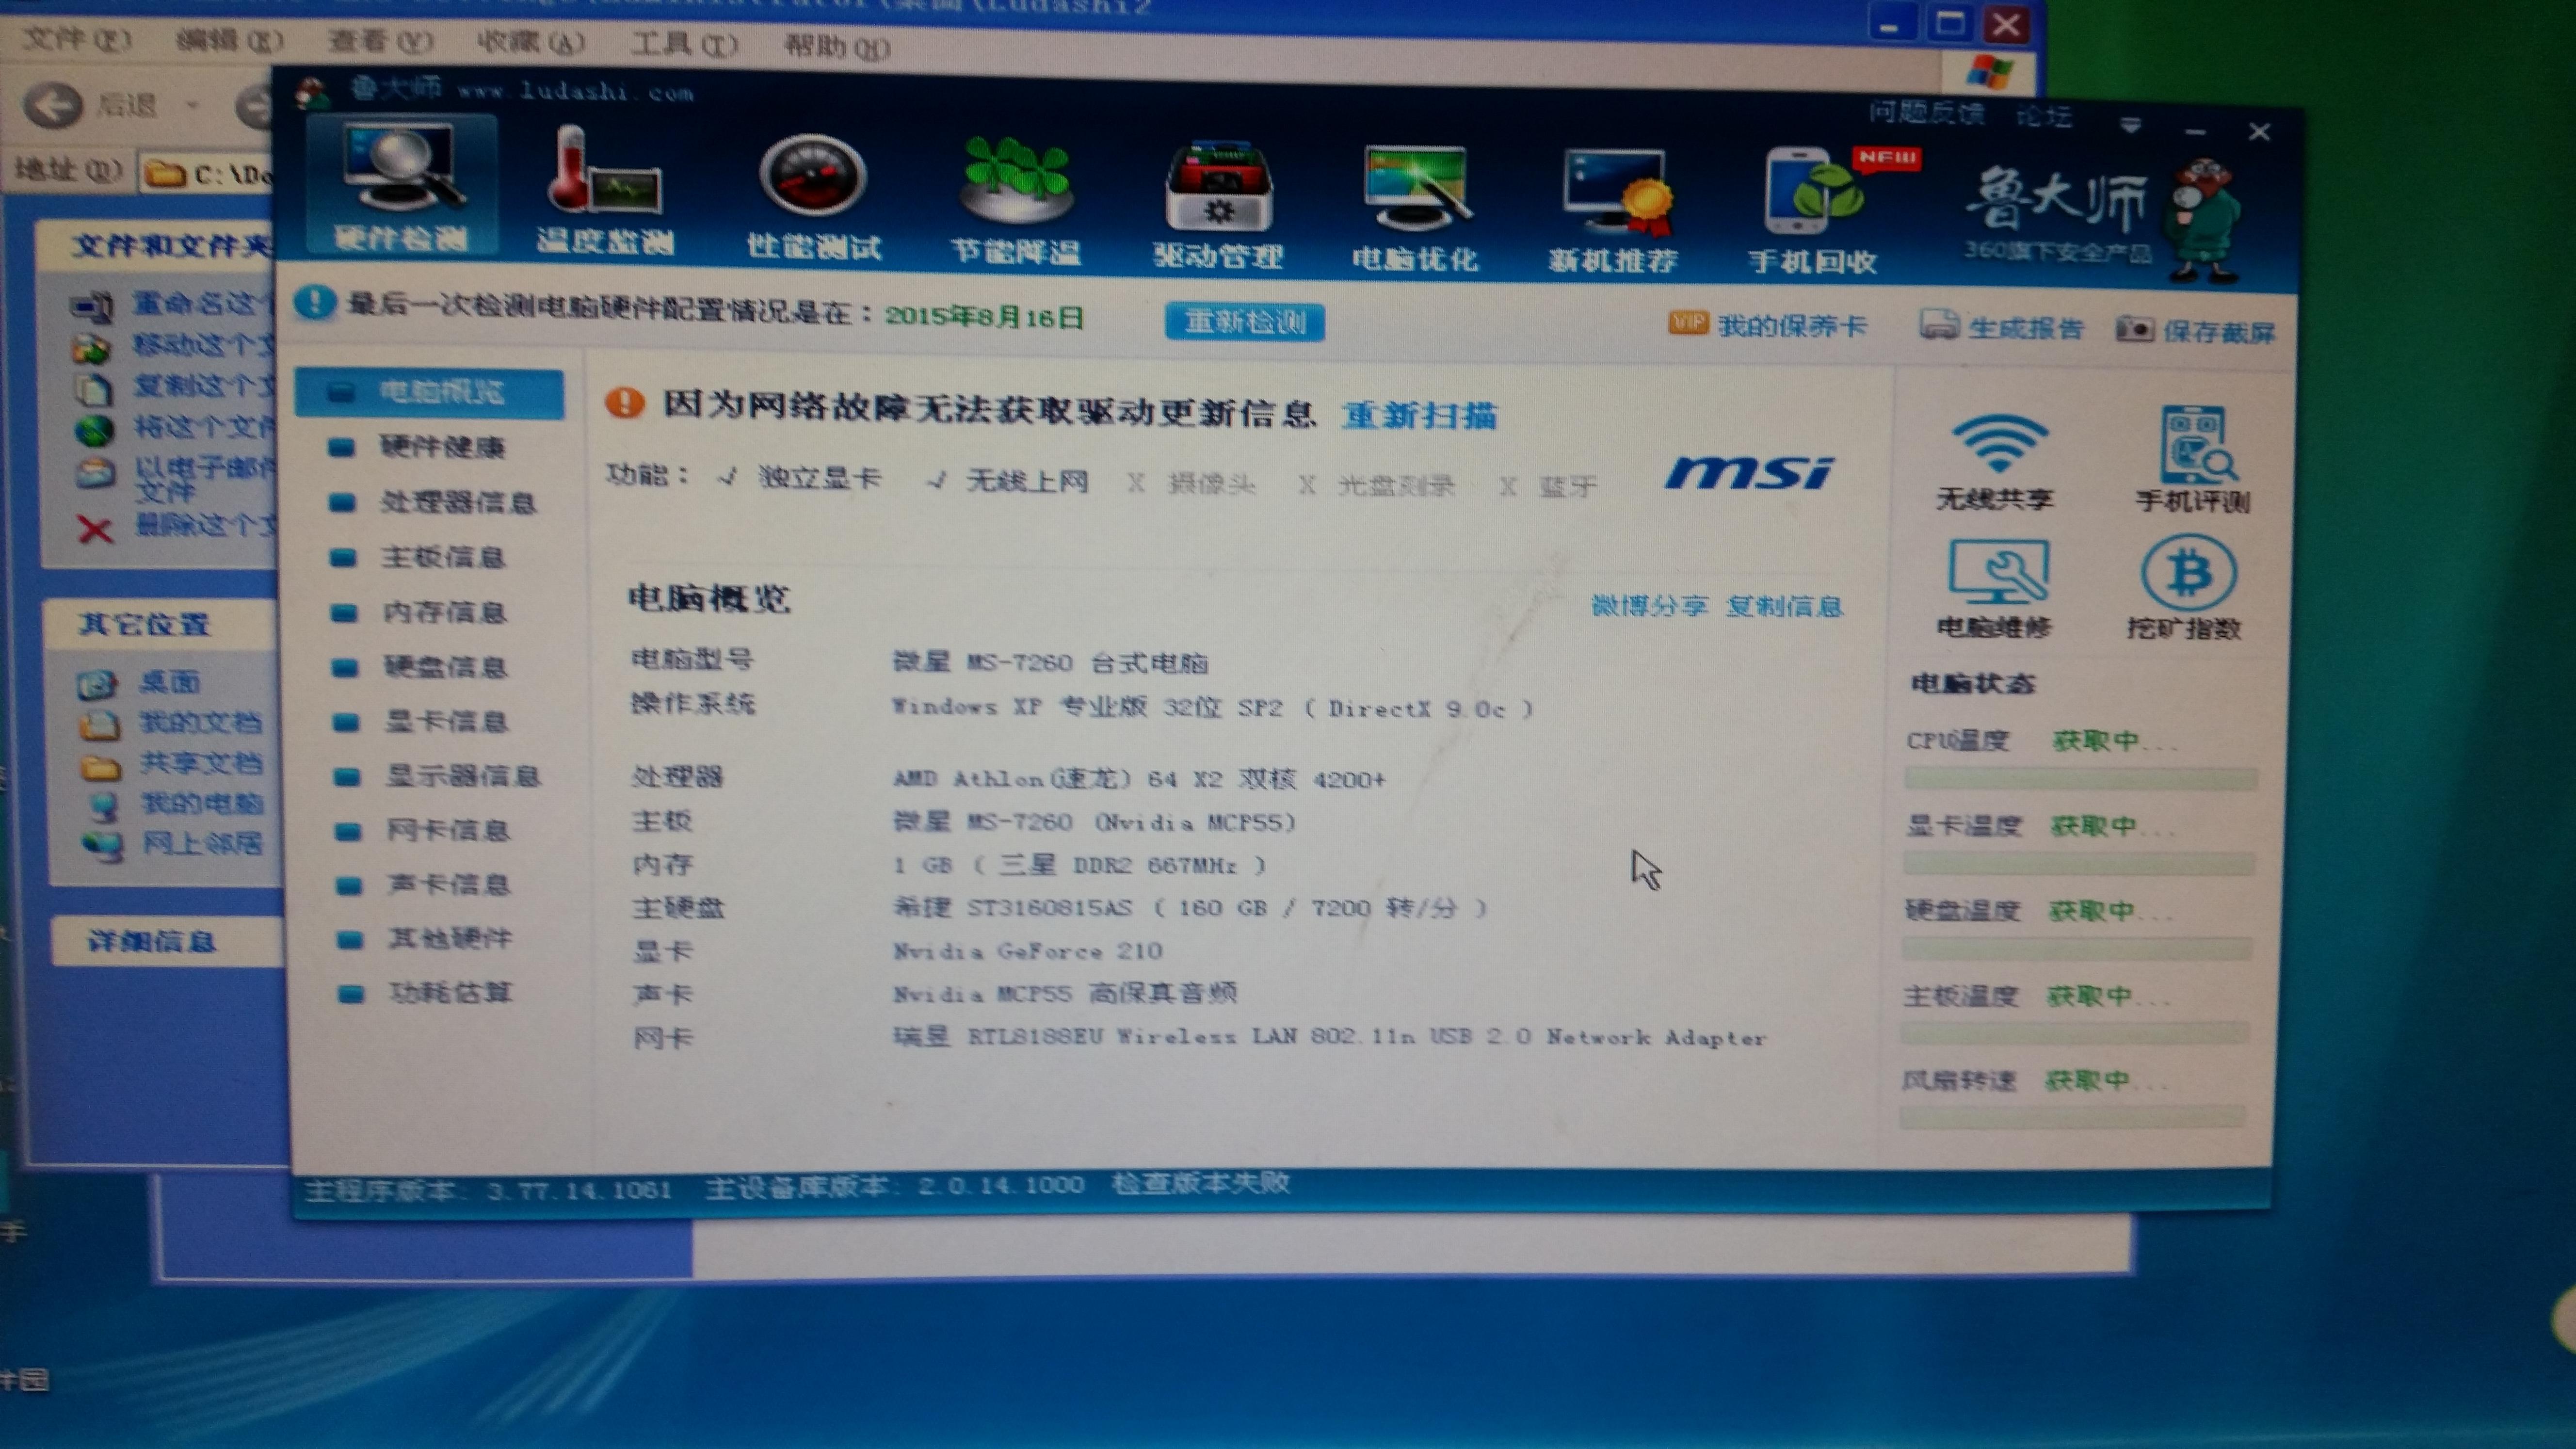
Task: Click the 显卡温度 progress bar
Action: pyautogui.click(x=2078, y=863)
